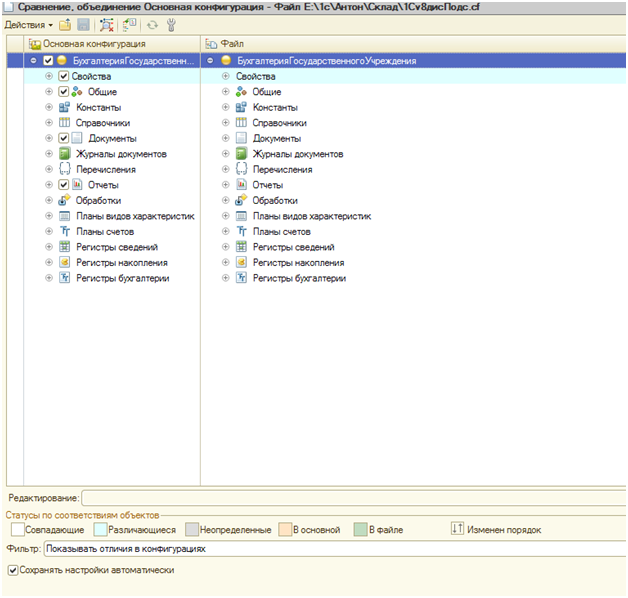The image size is (628, 598).
Task: Click the object matching settings toolbar icon
Action: 107,25
